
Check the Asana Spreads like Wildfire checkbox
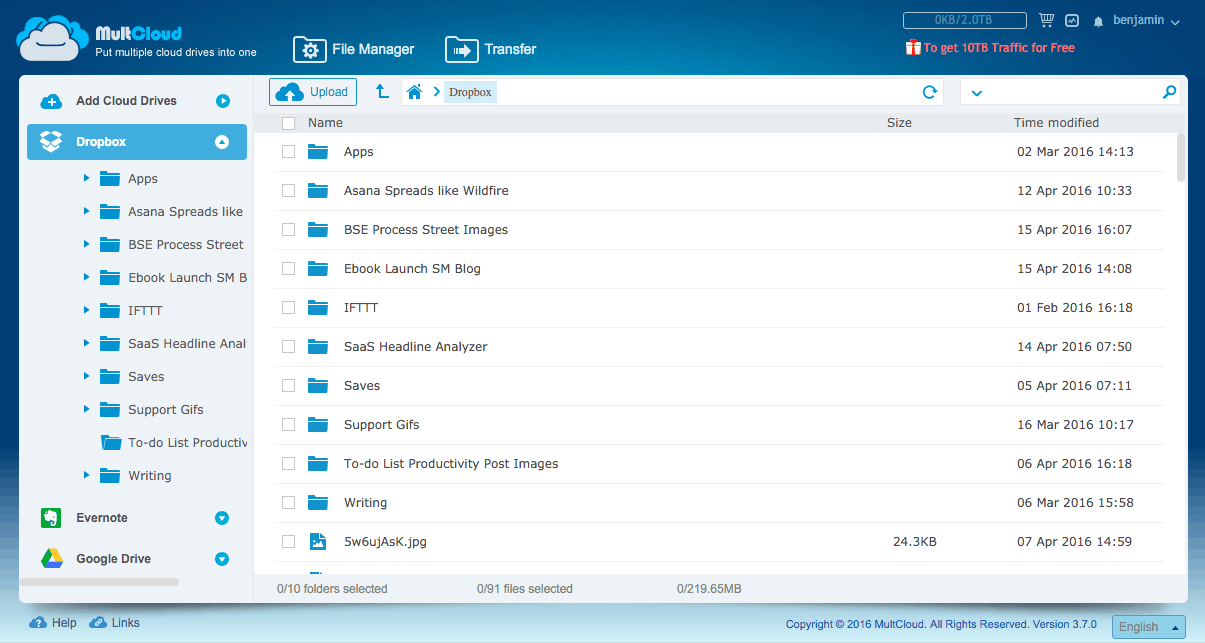(288, 191)
